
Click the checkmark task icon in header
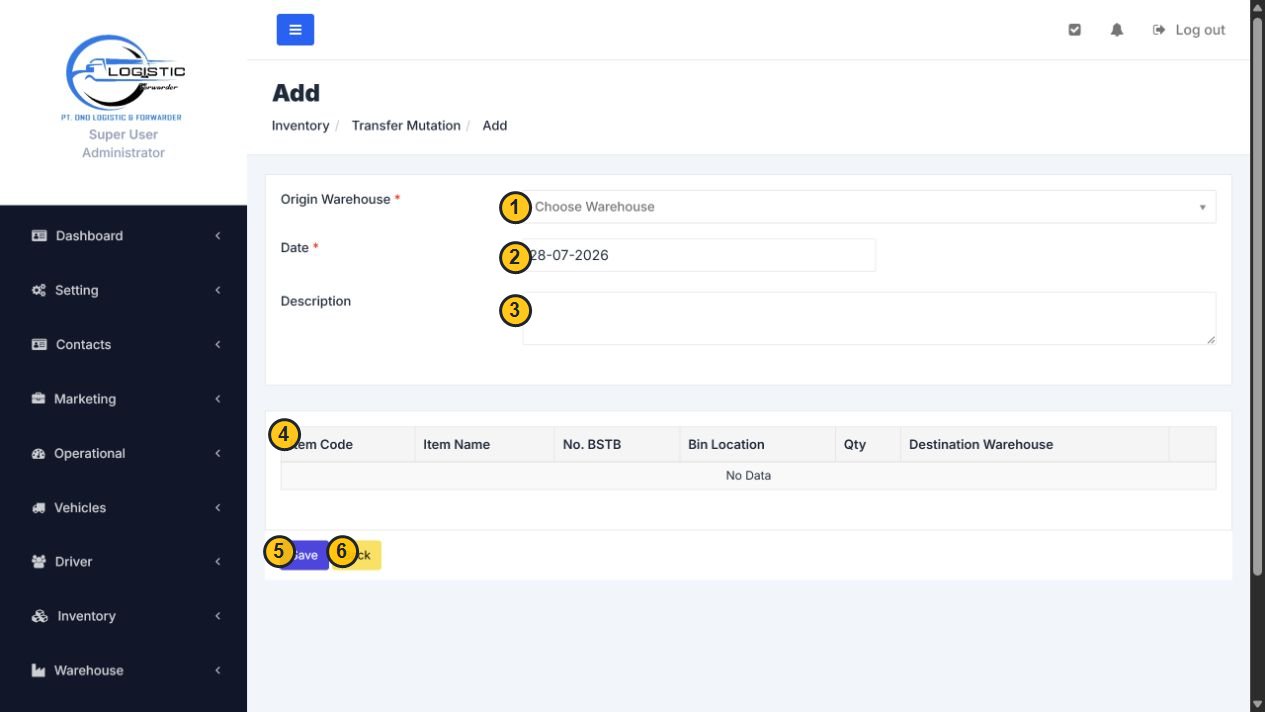[1075, 30]
